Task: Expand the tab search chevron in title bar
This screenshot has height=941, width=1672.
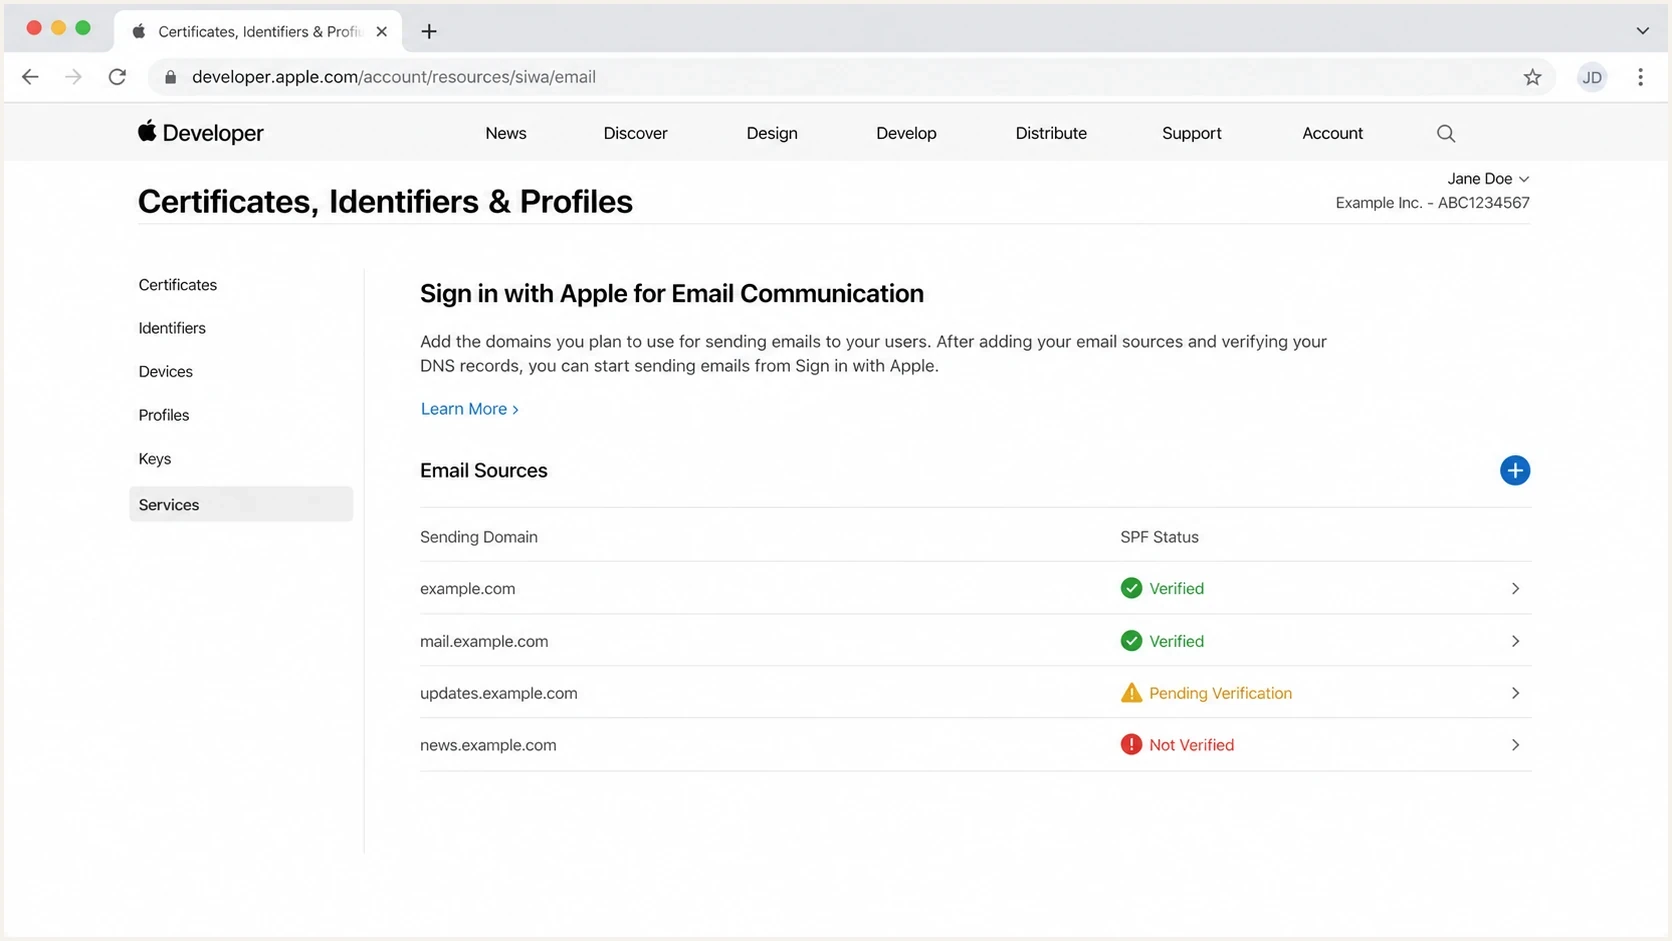Action: 1642,31
